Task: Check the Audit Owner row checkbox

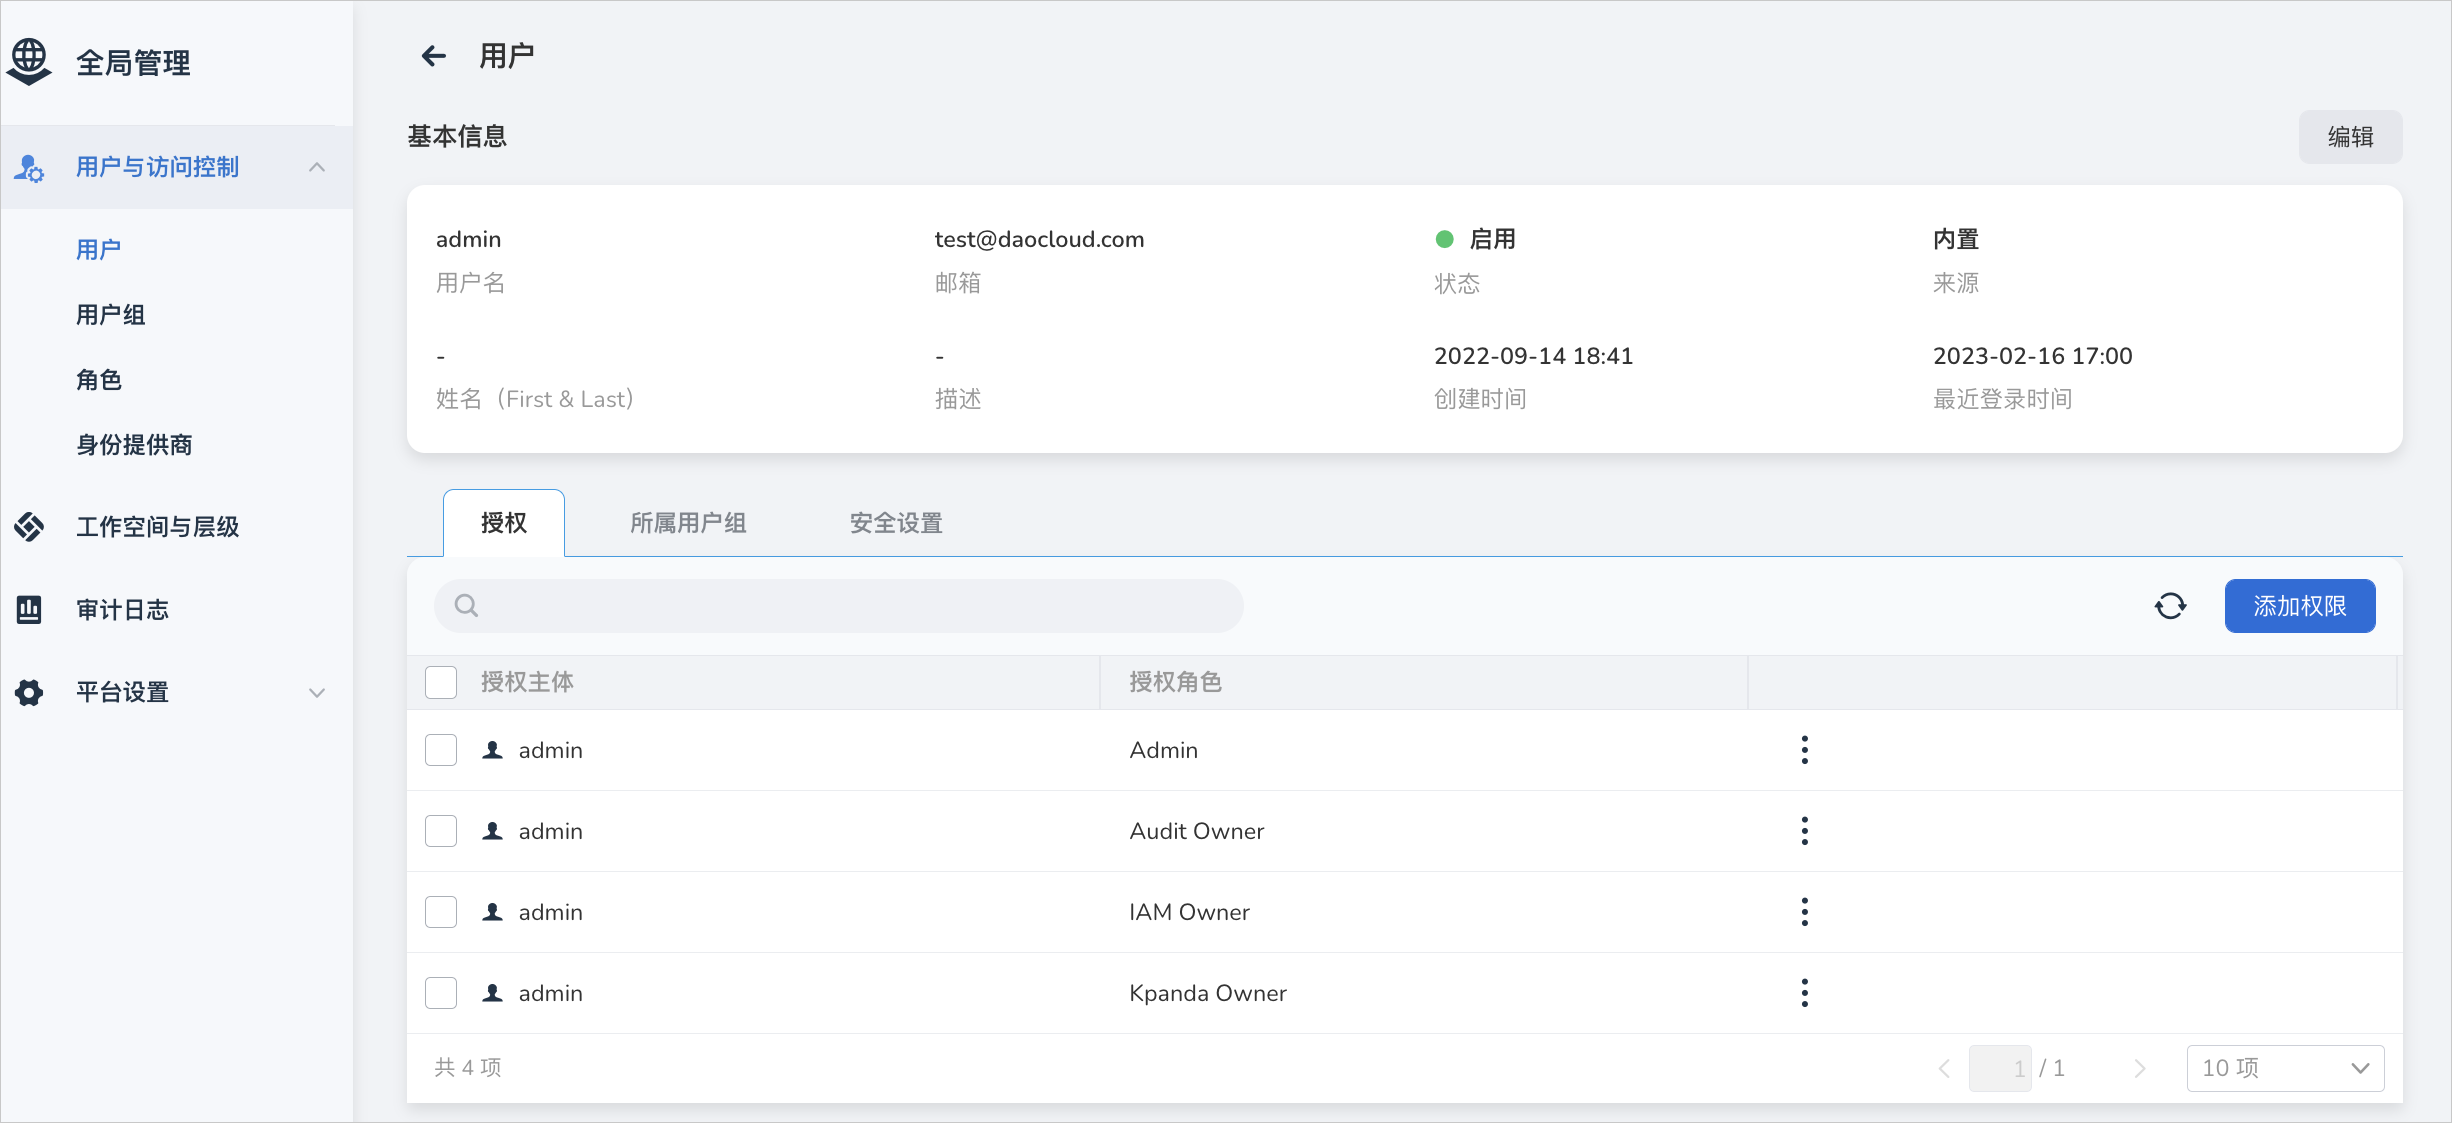Action: 441,831
